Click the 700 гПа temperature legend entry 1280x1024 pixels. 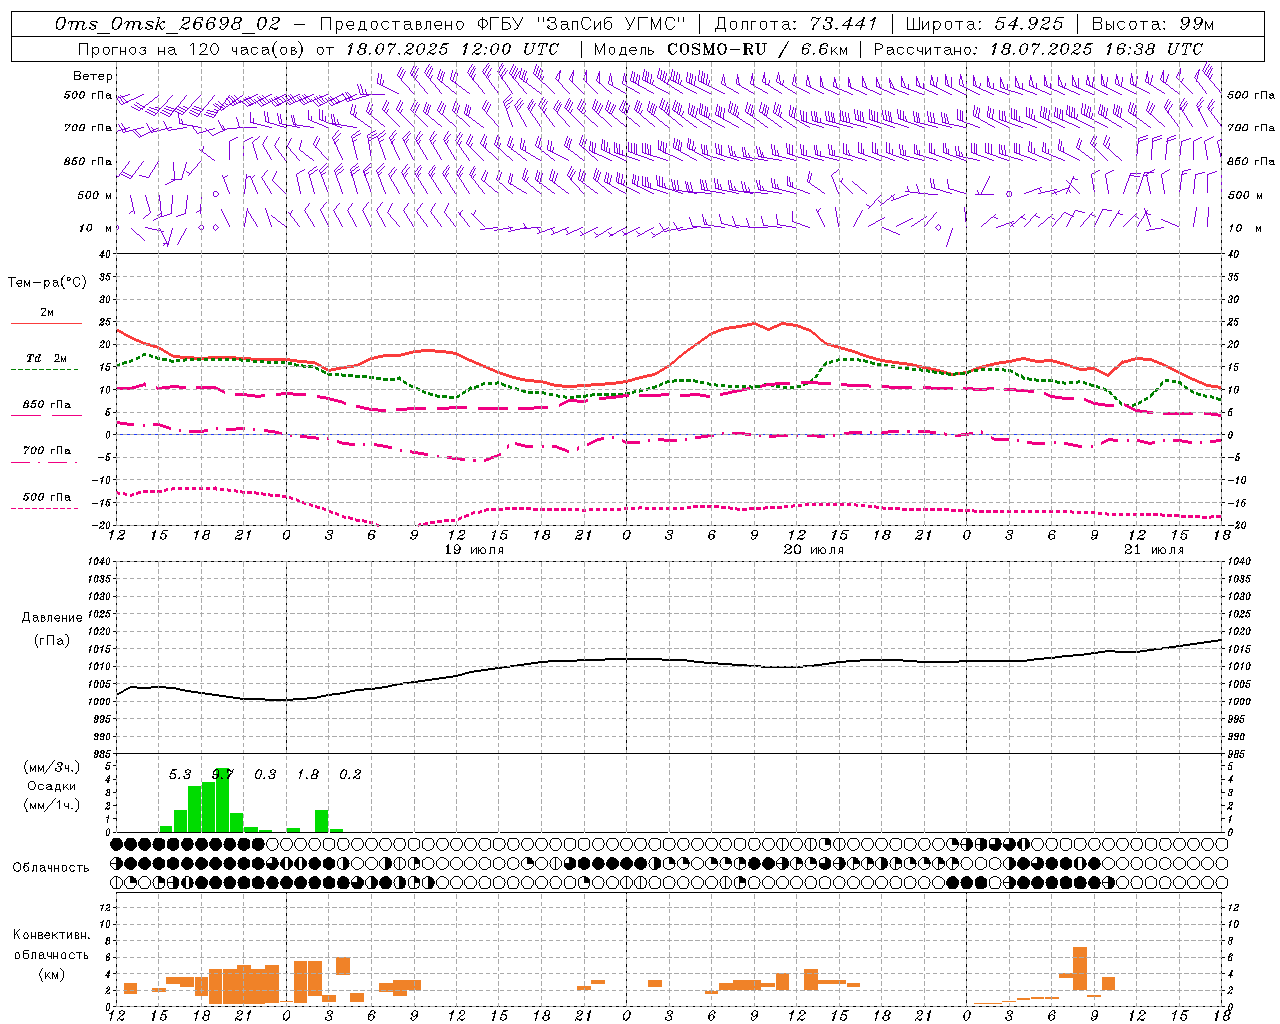coord(47,454)
